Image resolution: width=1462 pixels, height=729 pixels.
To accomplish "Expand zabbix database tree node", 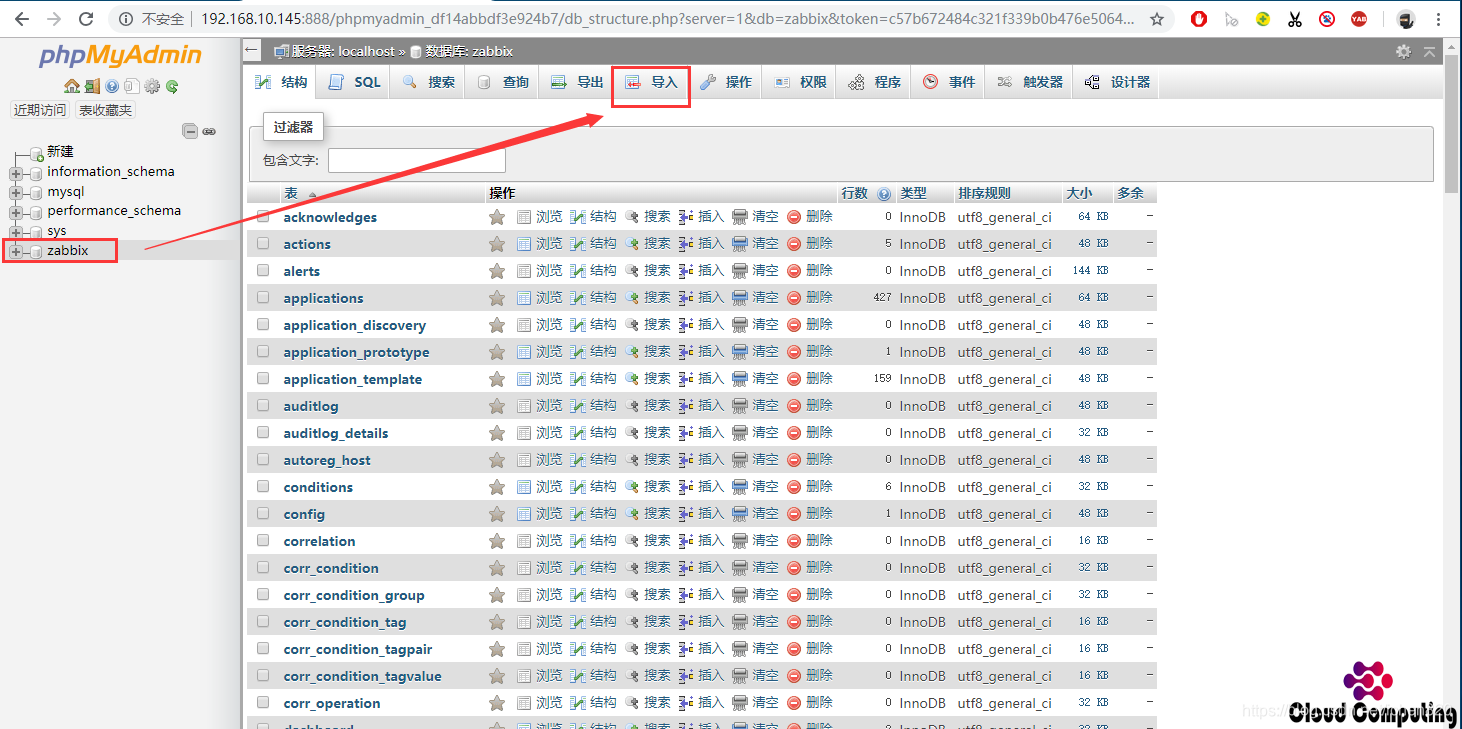I will pyautogui.click(x=16, y=251).
